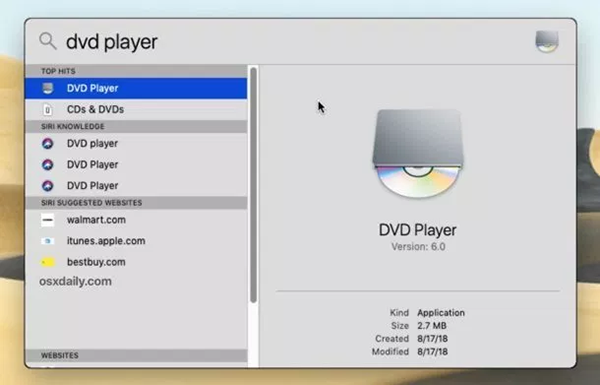Click the Siri icon beside lowercase DVD player
Viewport: 600px width, 385px height.
[x=47, y=144]
